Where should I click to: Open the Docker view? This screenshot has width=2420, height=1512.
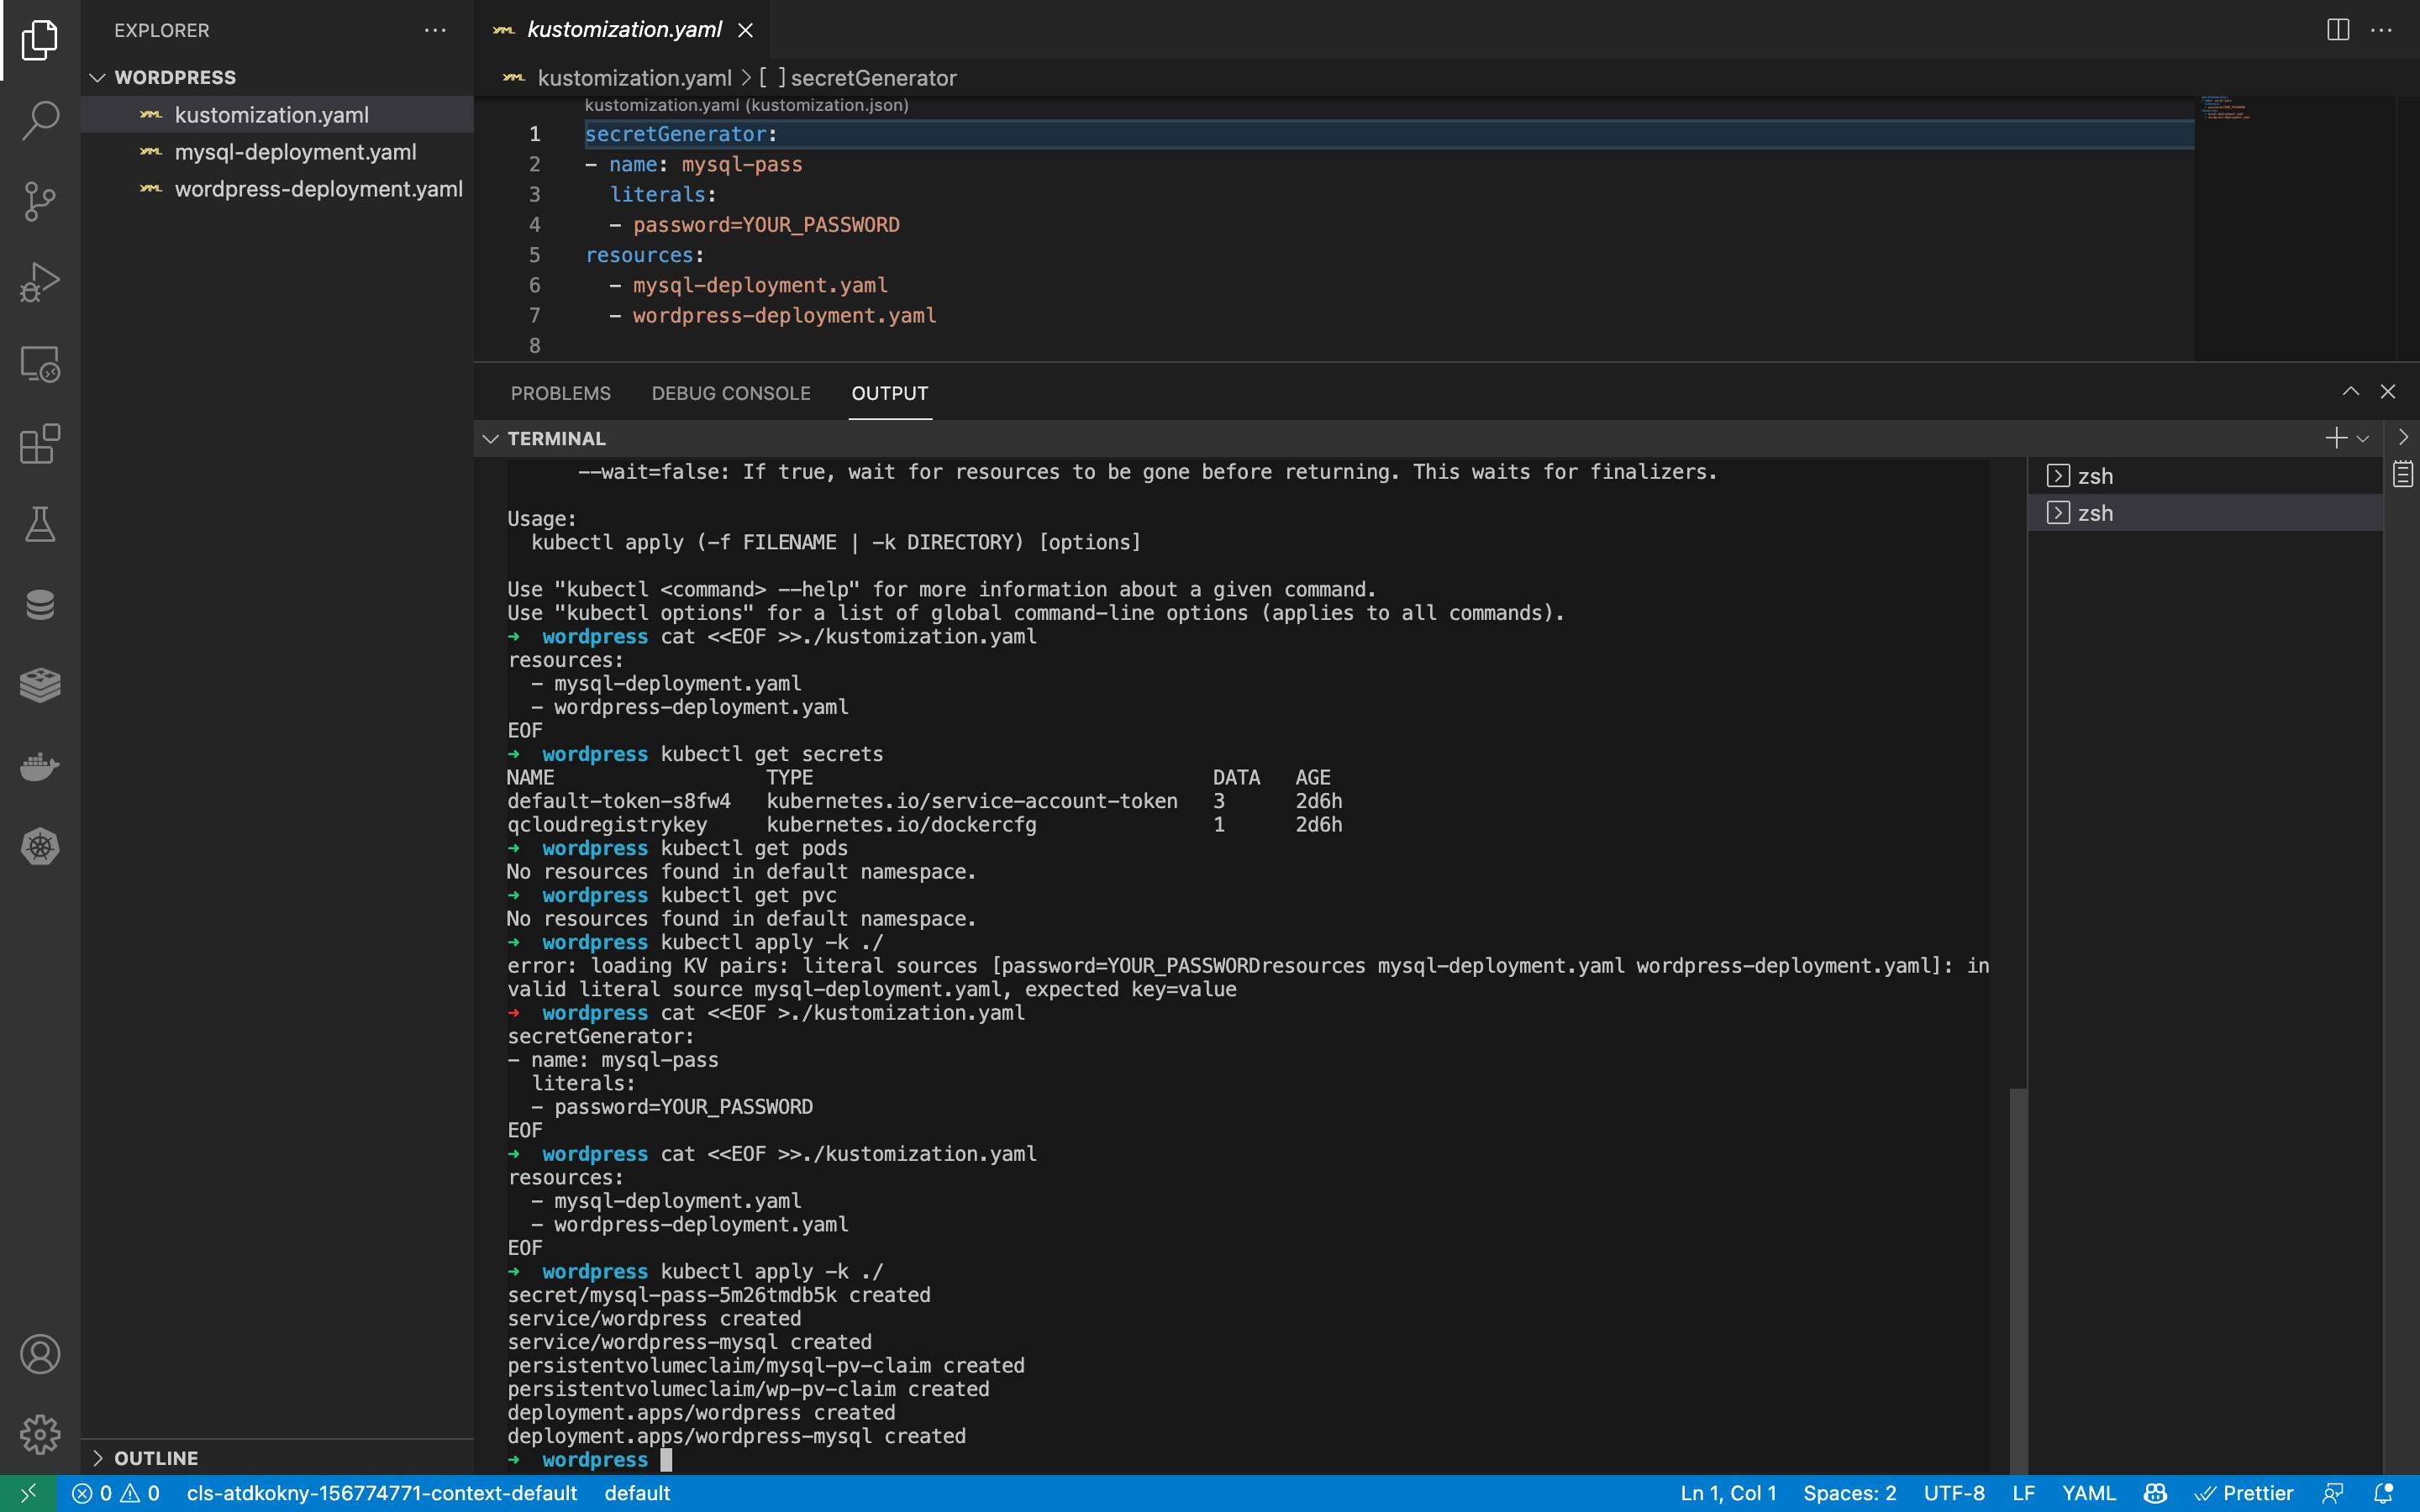pyautogui.click(x=40, y=766)
